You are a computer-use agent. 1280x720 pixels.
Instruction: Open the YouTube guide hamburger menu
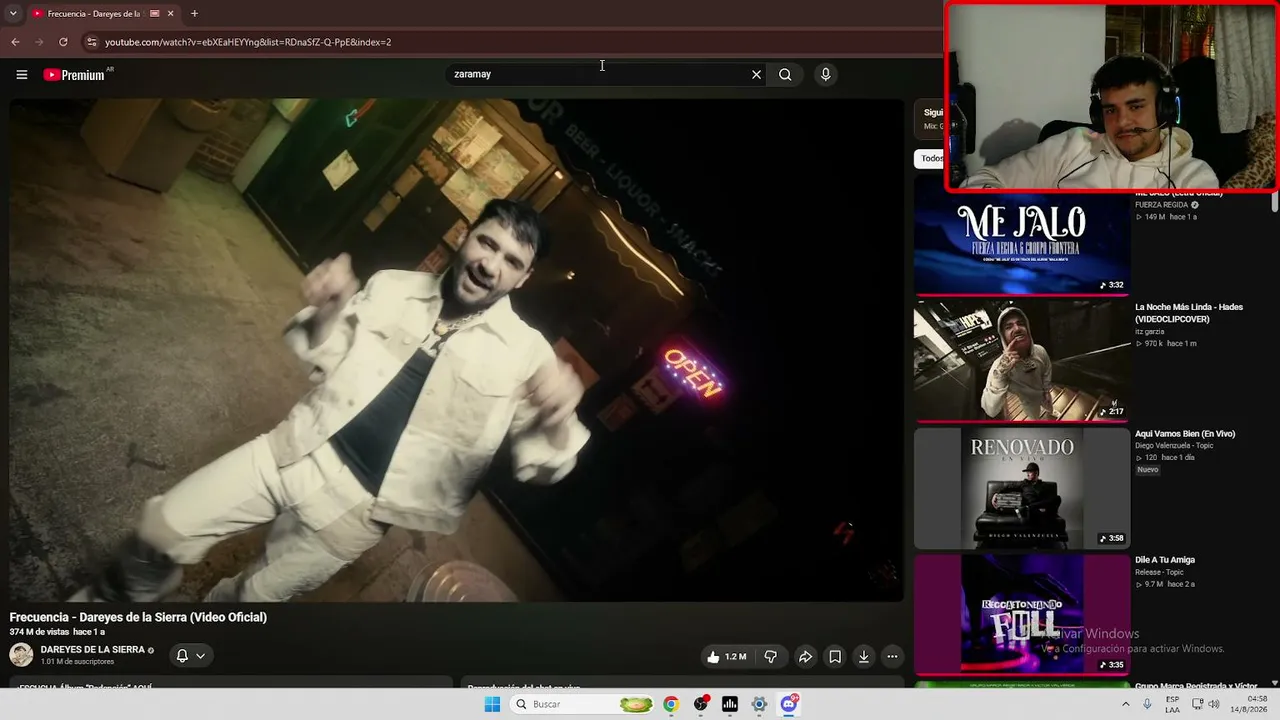[x=22, y=74]
